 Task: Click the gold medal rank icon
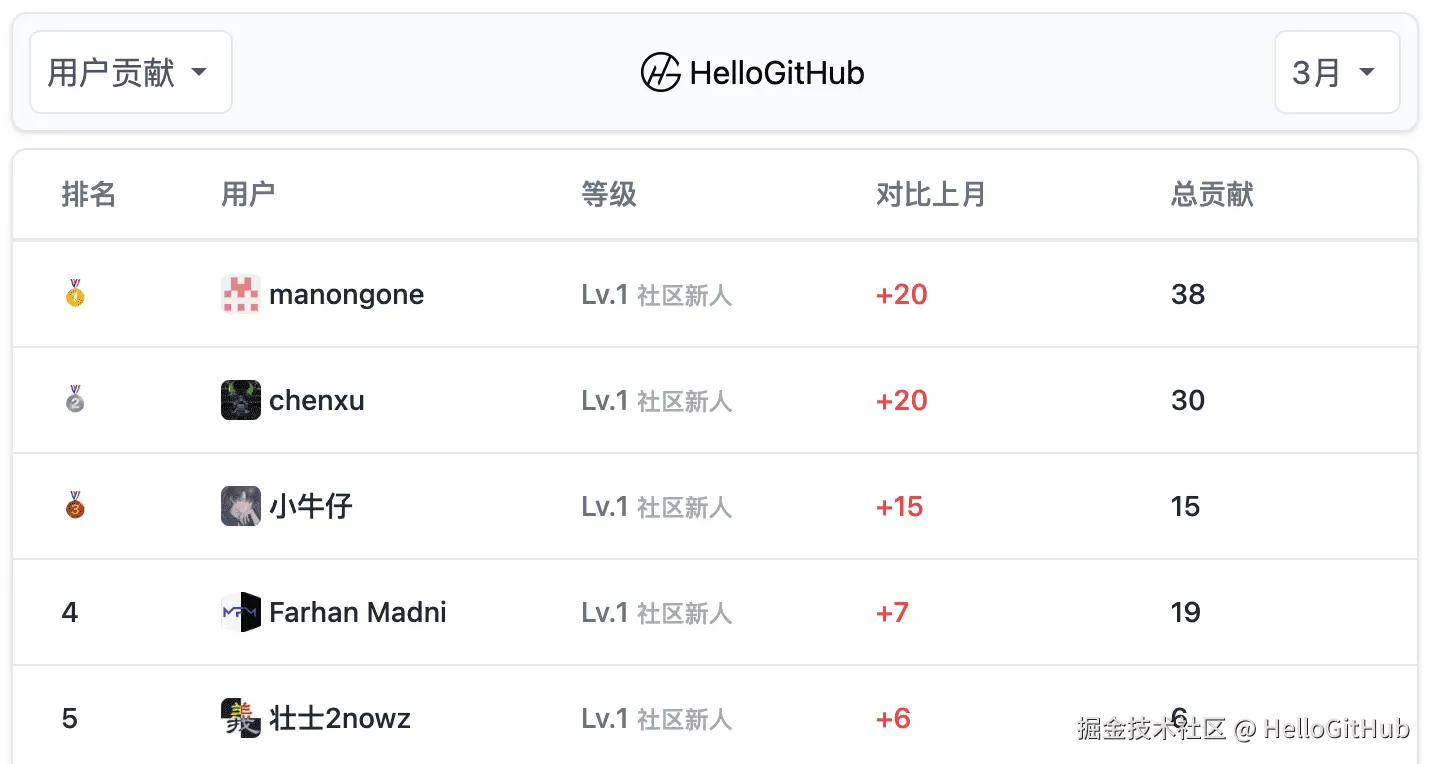[x=75, y=294]
